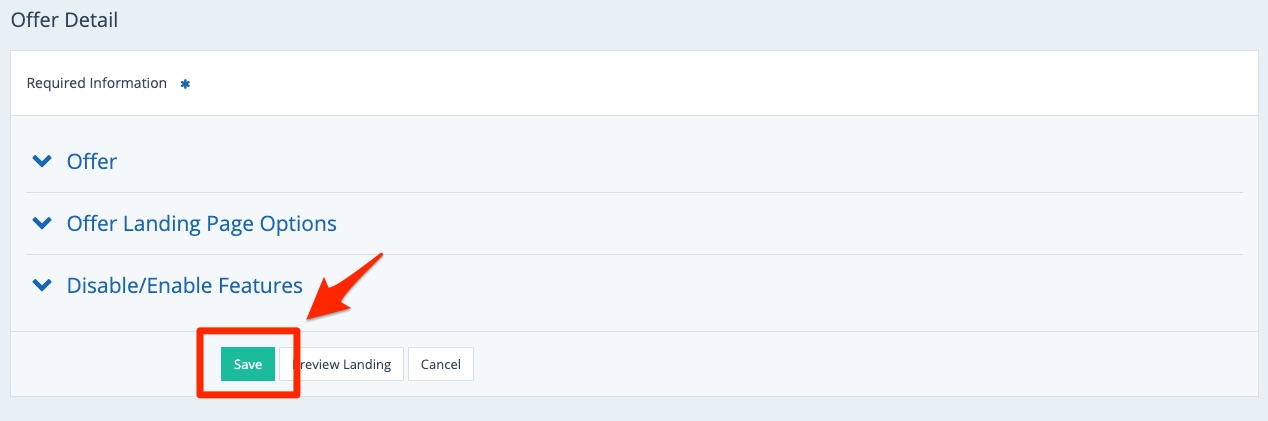Click the divider line below the Offer row
The width and height of the screenshot is (1268, 421).
pyautogui.click(x=634, y=192)
